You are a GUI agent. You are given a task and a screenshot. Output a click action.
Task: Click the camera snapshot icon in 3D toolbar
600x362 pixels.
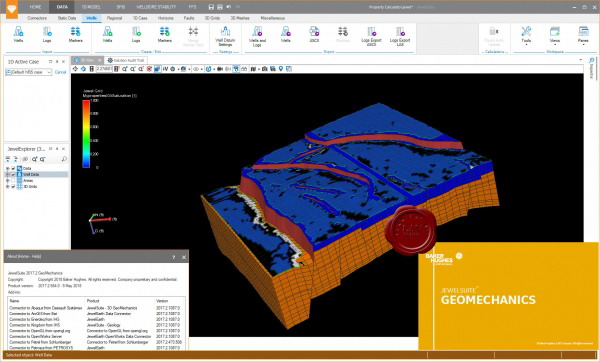[264, 69]
